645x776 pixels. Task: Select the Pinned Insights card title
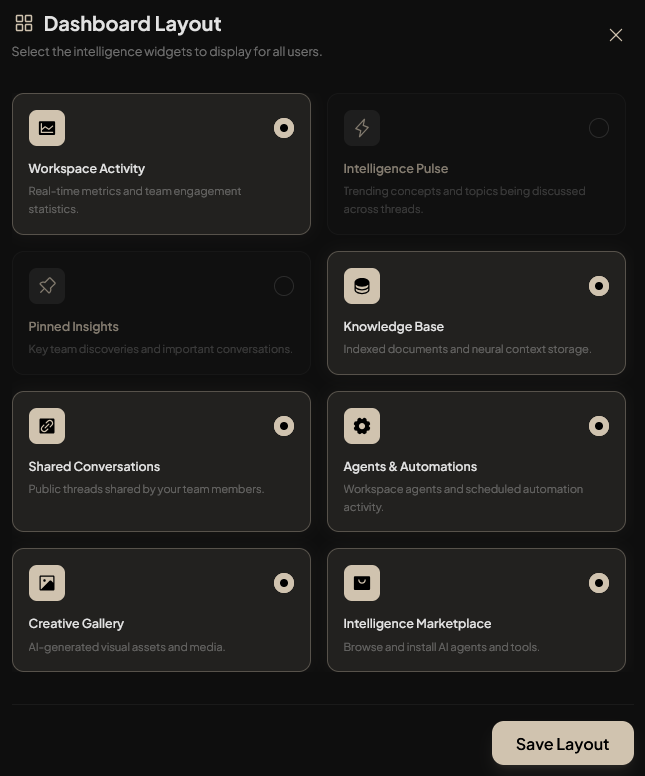click(x=73, y=327)
